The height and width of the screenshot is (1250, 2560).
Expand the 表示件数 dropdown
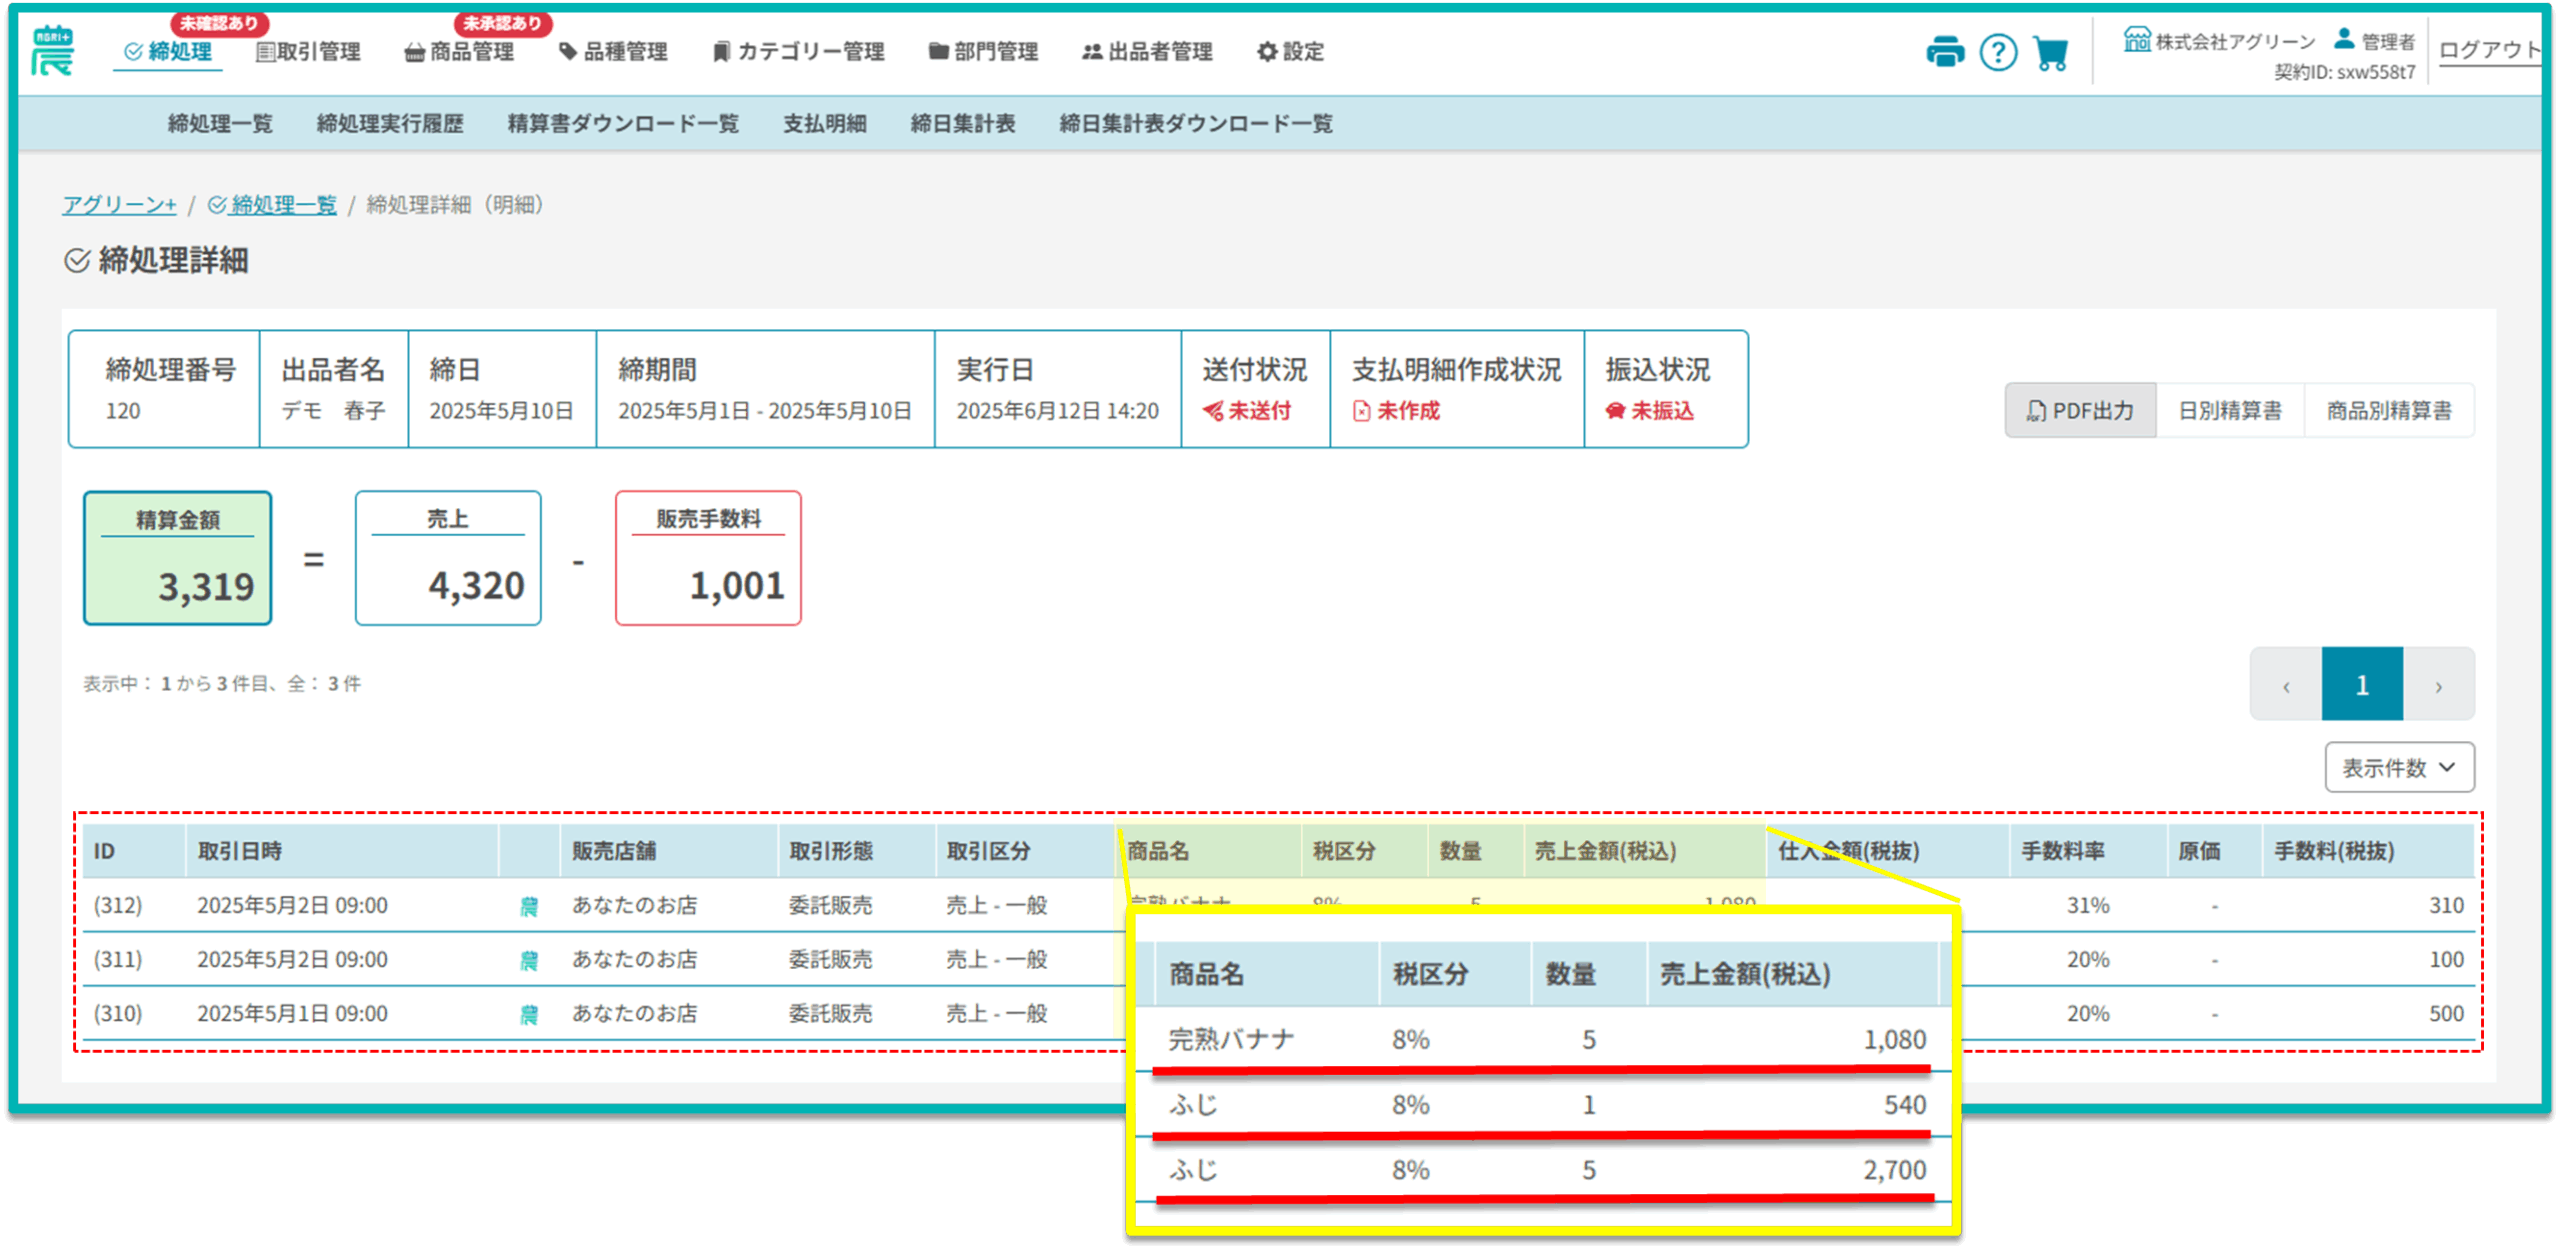click(2399, 768)
